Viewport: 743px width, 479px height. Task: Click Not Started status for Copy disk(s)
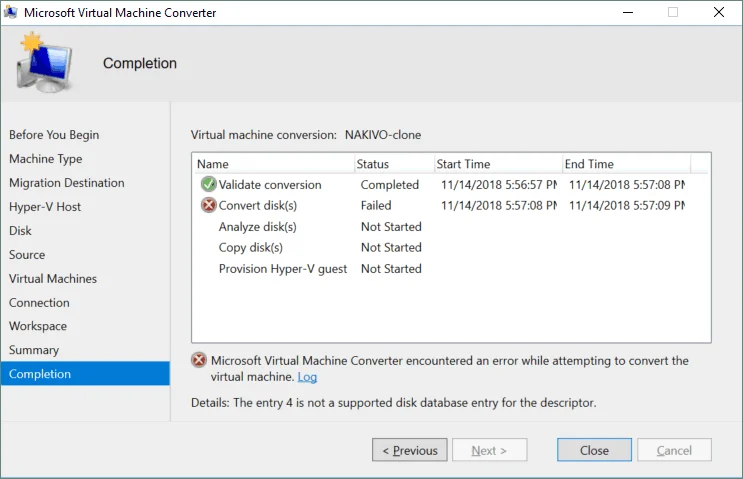[x=391, y=248]
